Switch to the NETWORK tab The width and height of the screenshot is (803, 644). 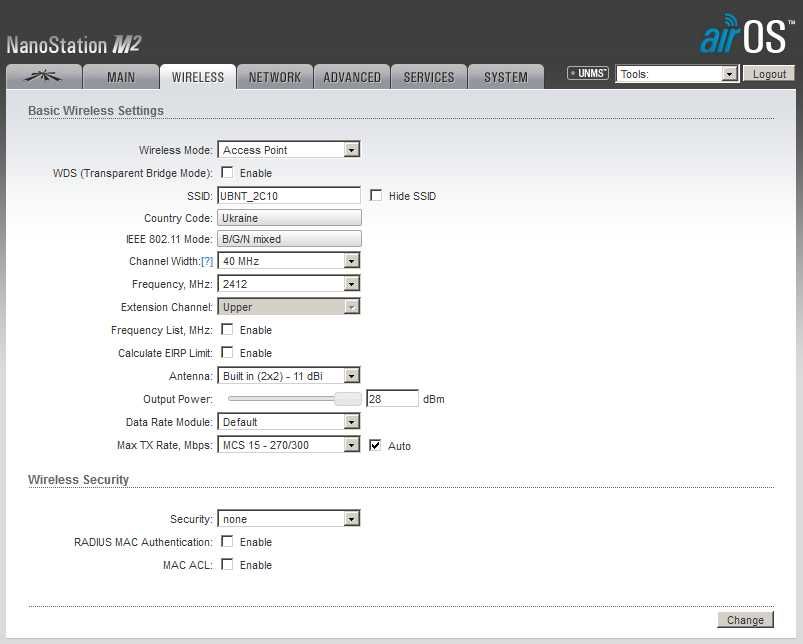pos(275,77)
